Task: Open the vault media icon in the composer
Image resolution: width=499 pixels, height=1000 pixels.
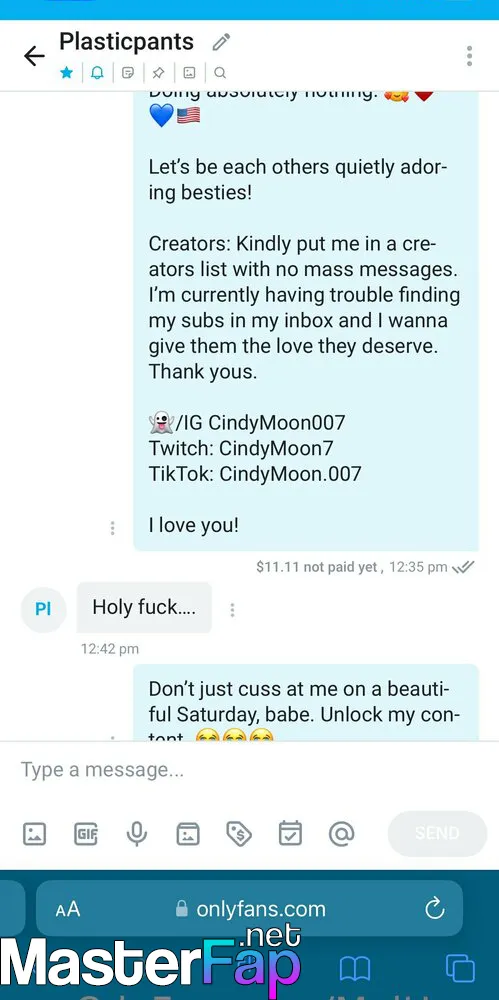Action: click(x=188, y=834)
